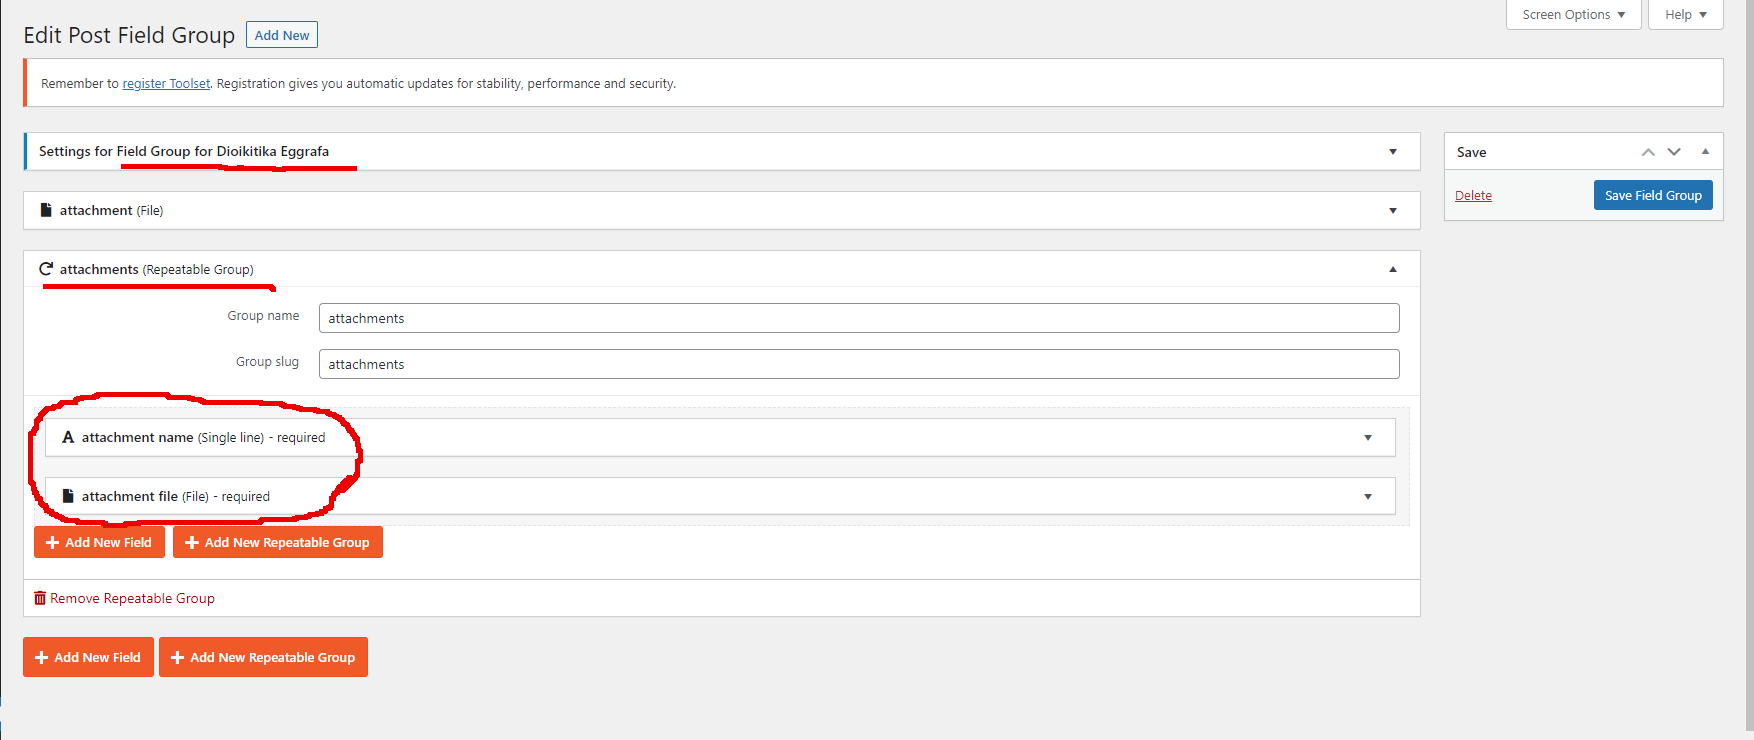Click the attachment file document icon
Screen dimensions: 1754x740
pyautogui.click(x=68, y=496)
